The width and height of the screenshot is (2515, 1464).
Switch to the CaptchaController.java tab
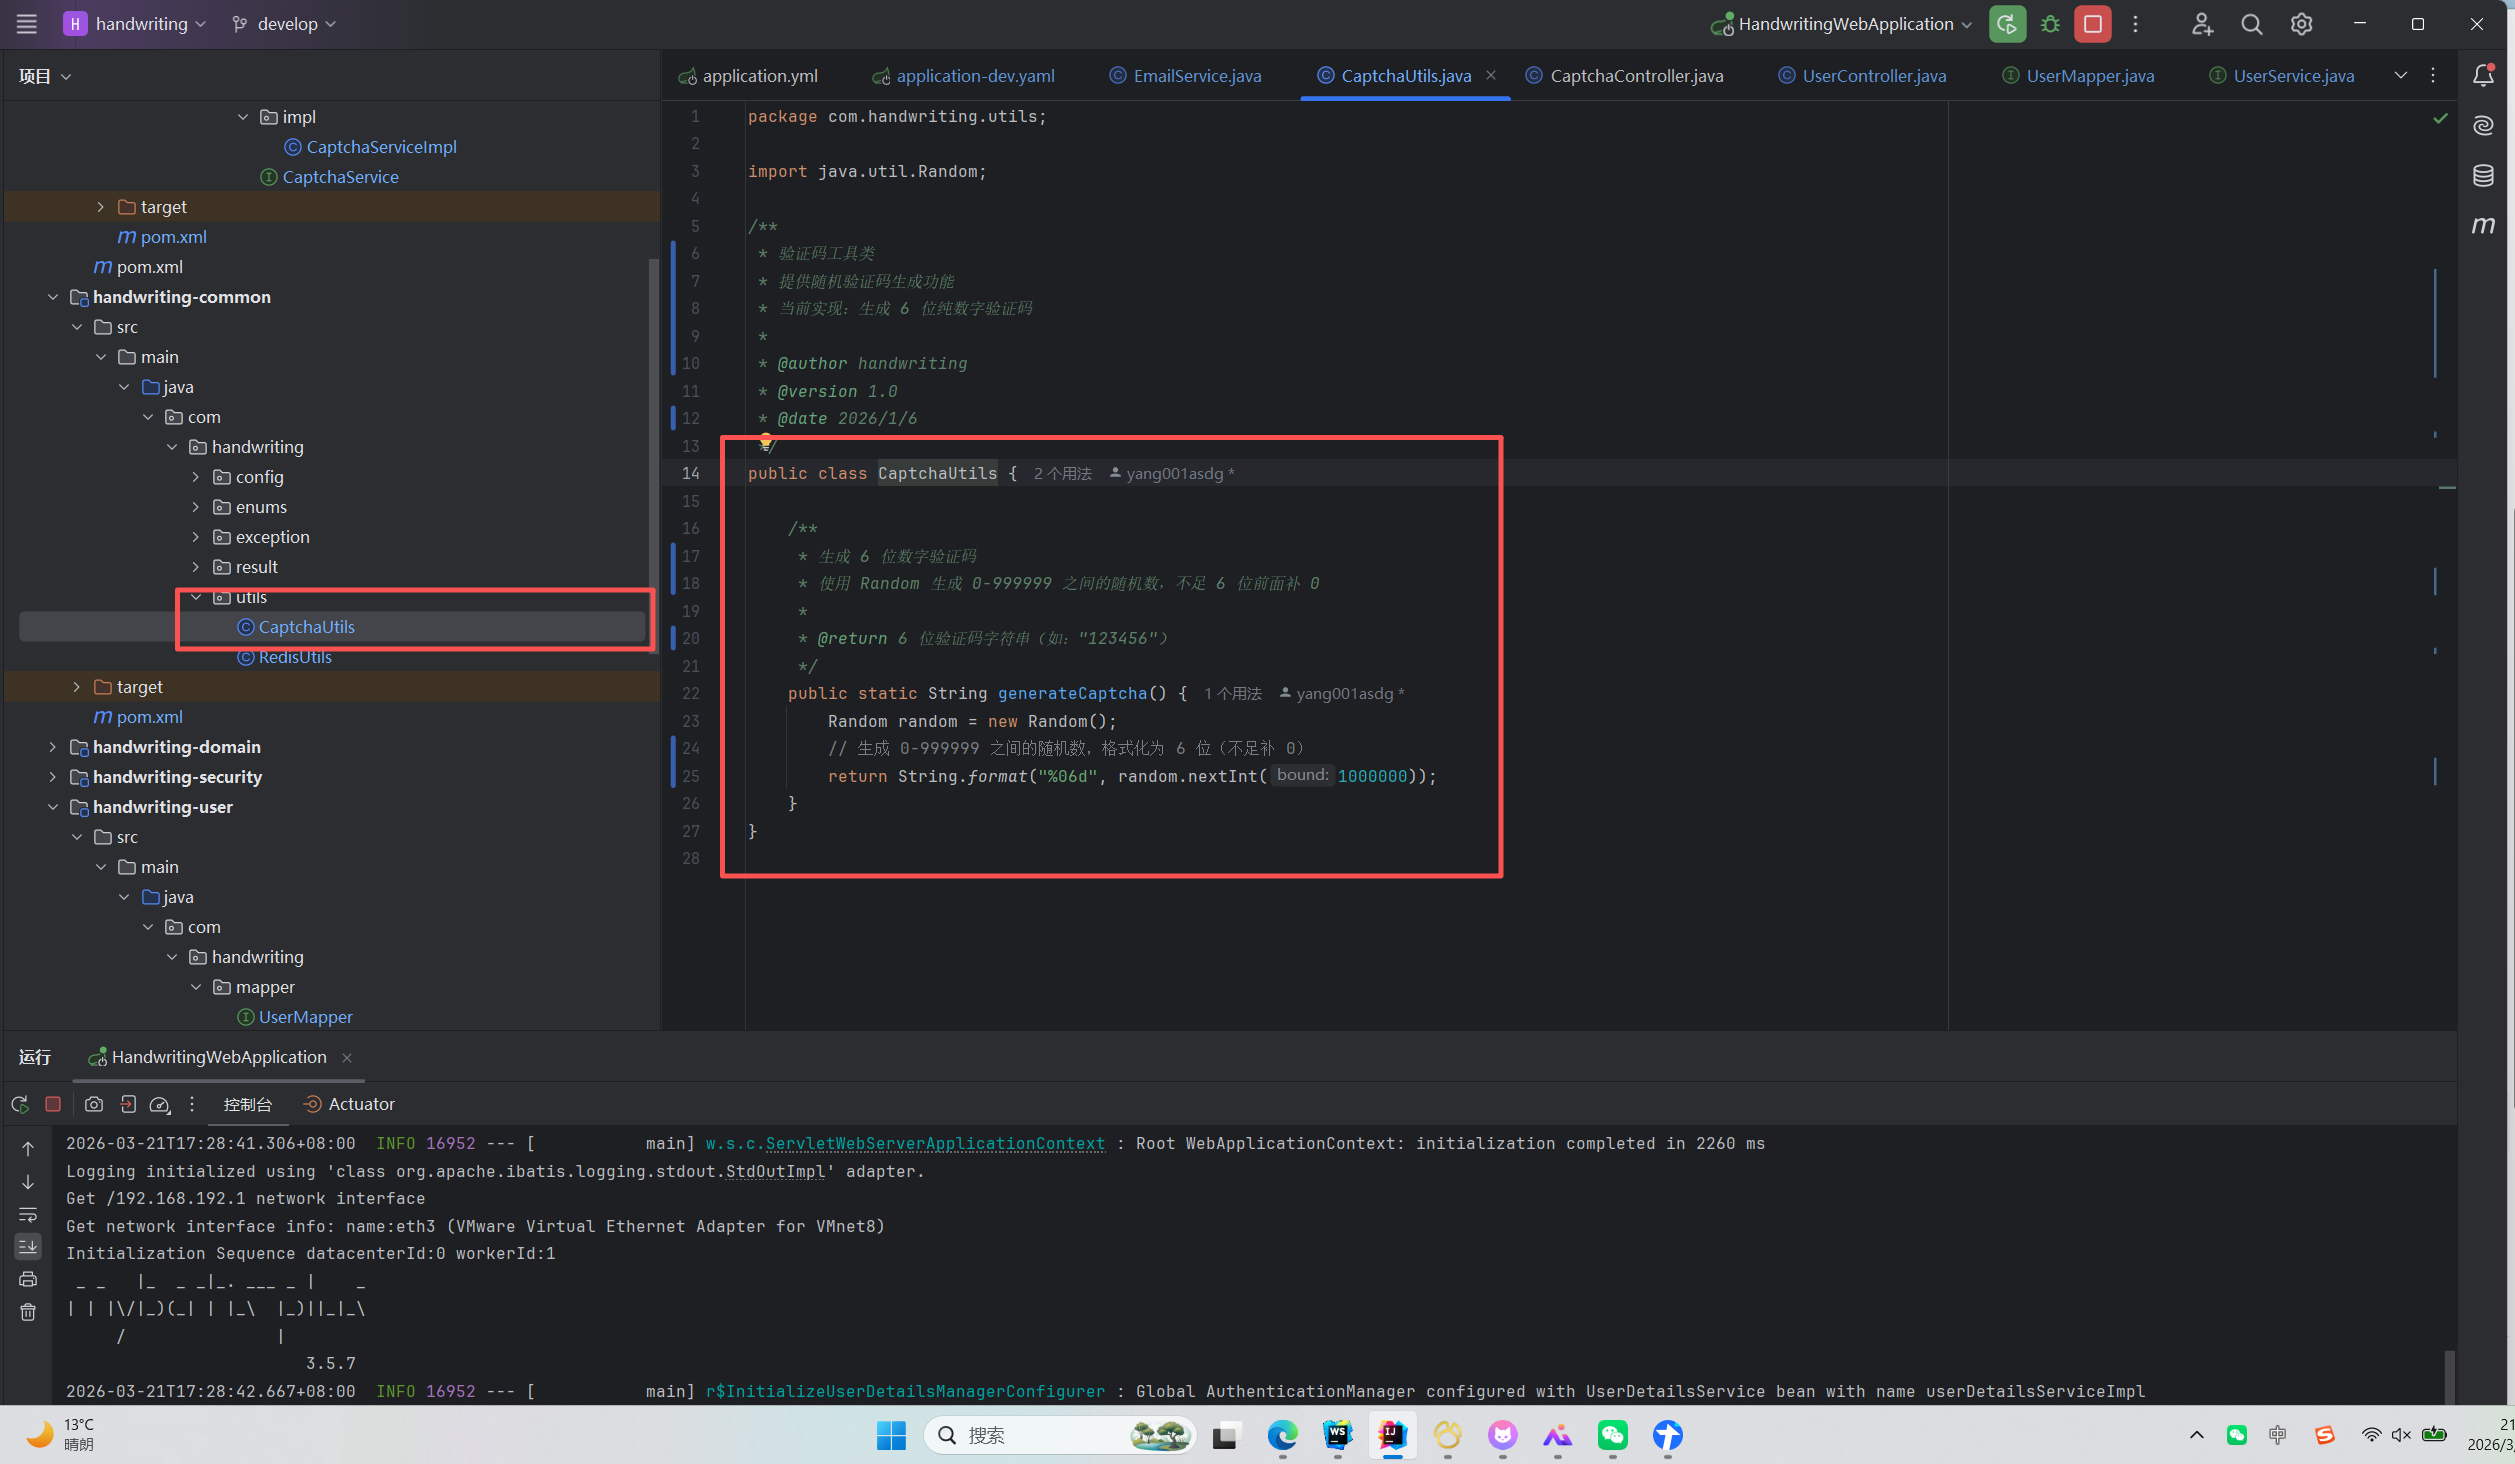[1636, 76]
